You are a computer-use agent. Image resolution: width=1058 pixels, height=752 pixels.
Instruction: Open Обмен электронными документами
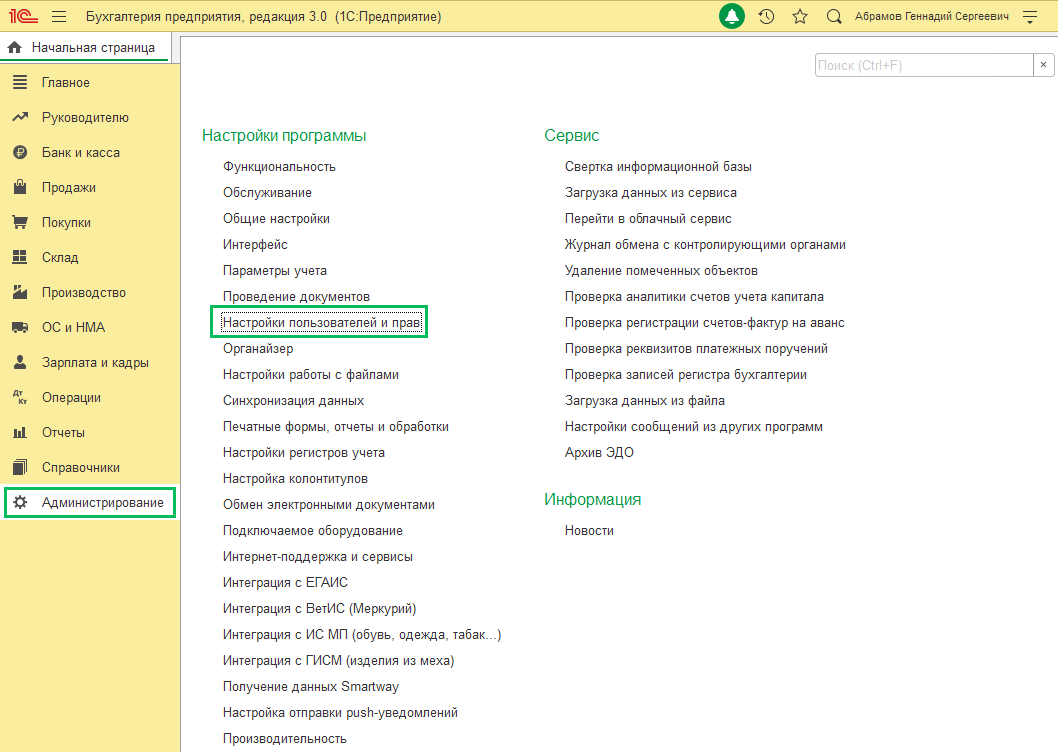pos(329,505)
